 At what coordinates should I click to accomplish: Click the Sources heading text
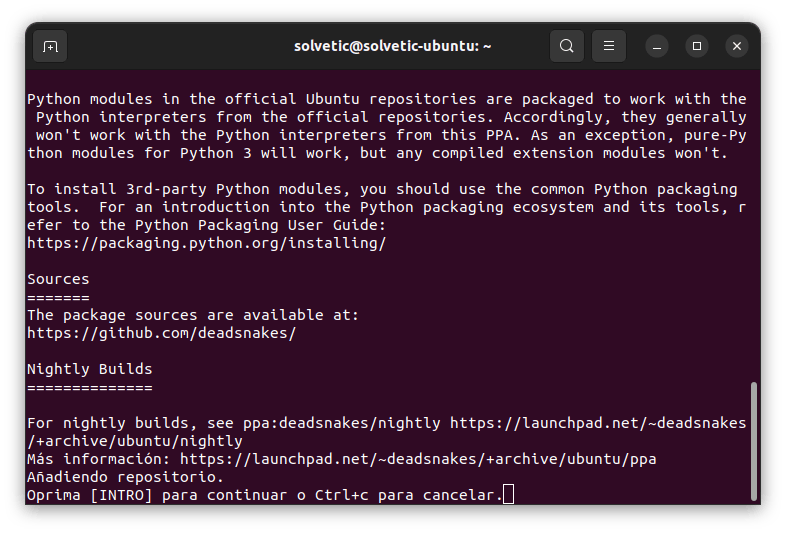pyautogui.click(x=58, y=279)
